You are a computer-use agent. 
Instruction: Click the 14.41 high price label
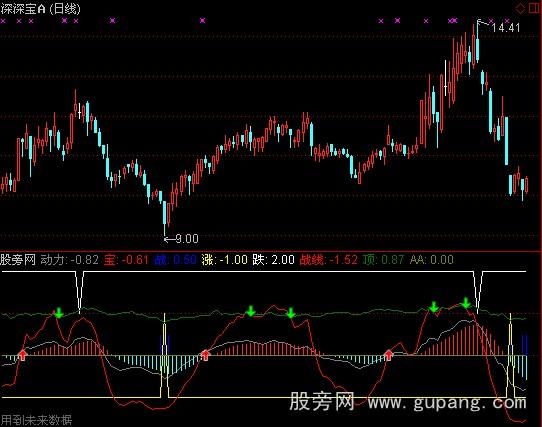click(506, 28)
